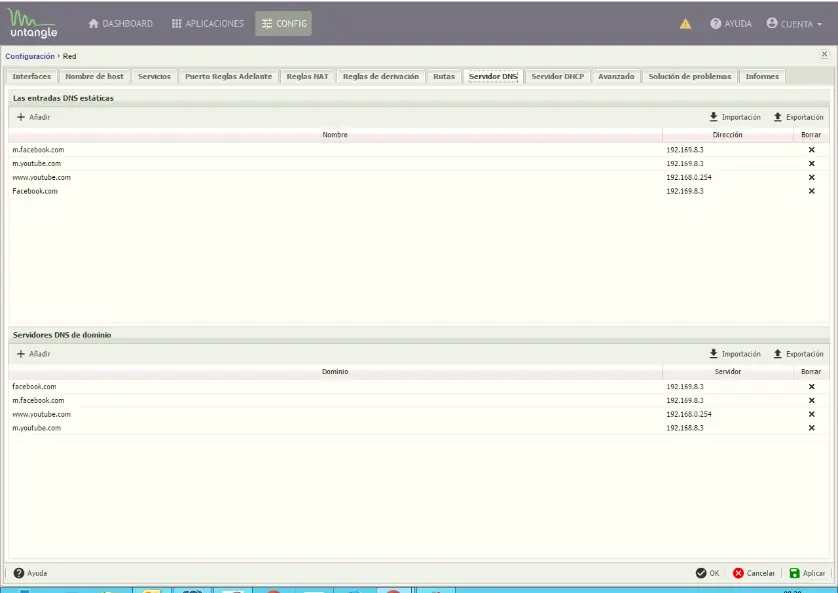838x593 pixels.
Task: Select domain row www.youtube.com
Action: (x=418, y=414)
